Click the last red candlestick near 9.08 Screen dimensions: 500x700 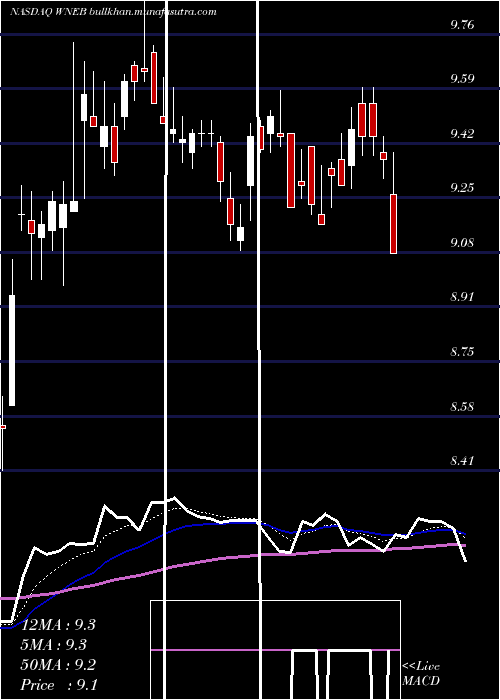click(393, 224)
